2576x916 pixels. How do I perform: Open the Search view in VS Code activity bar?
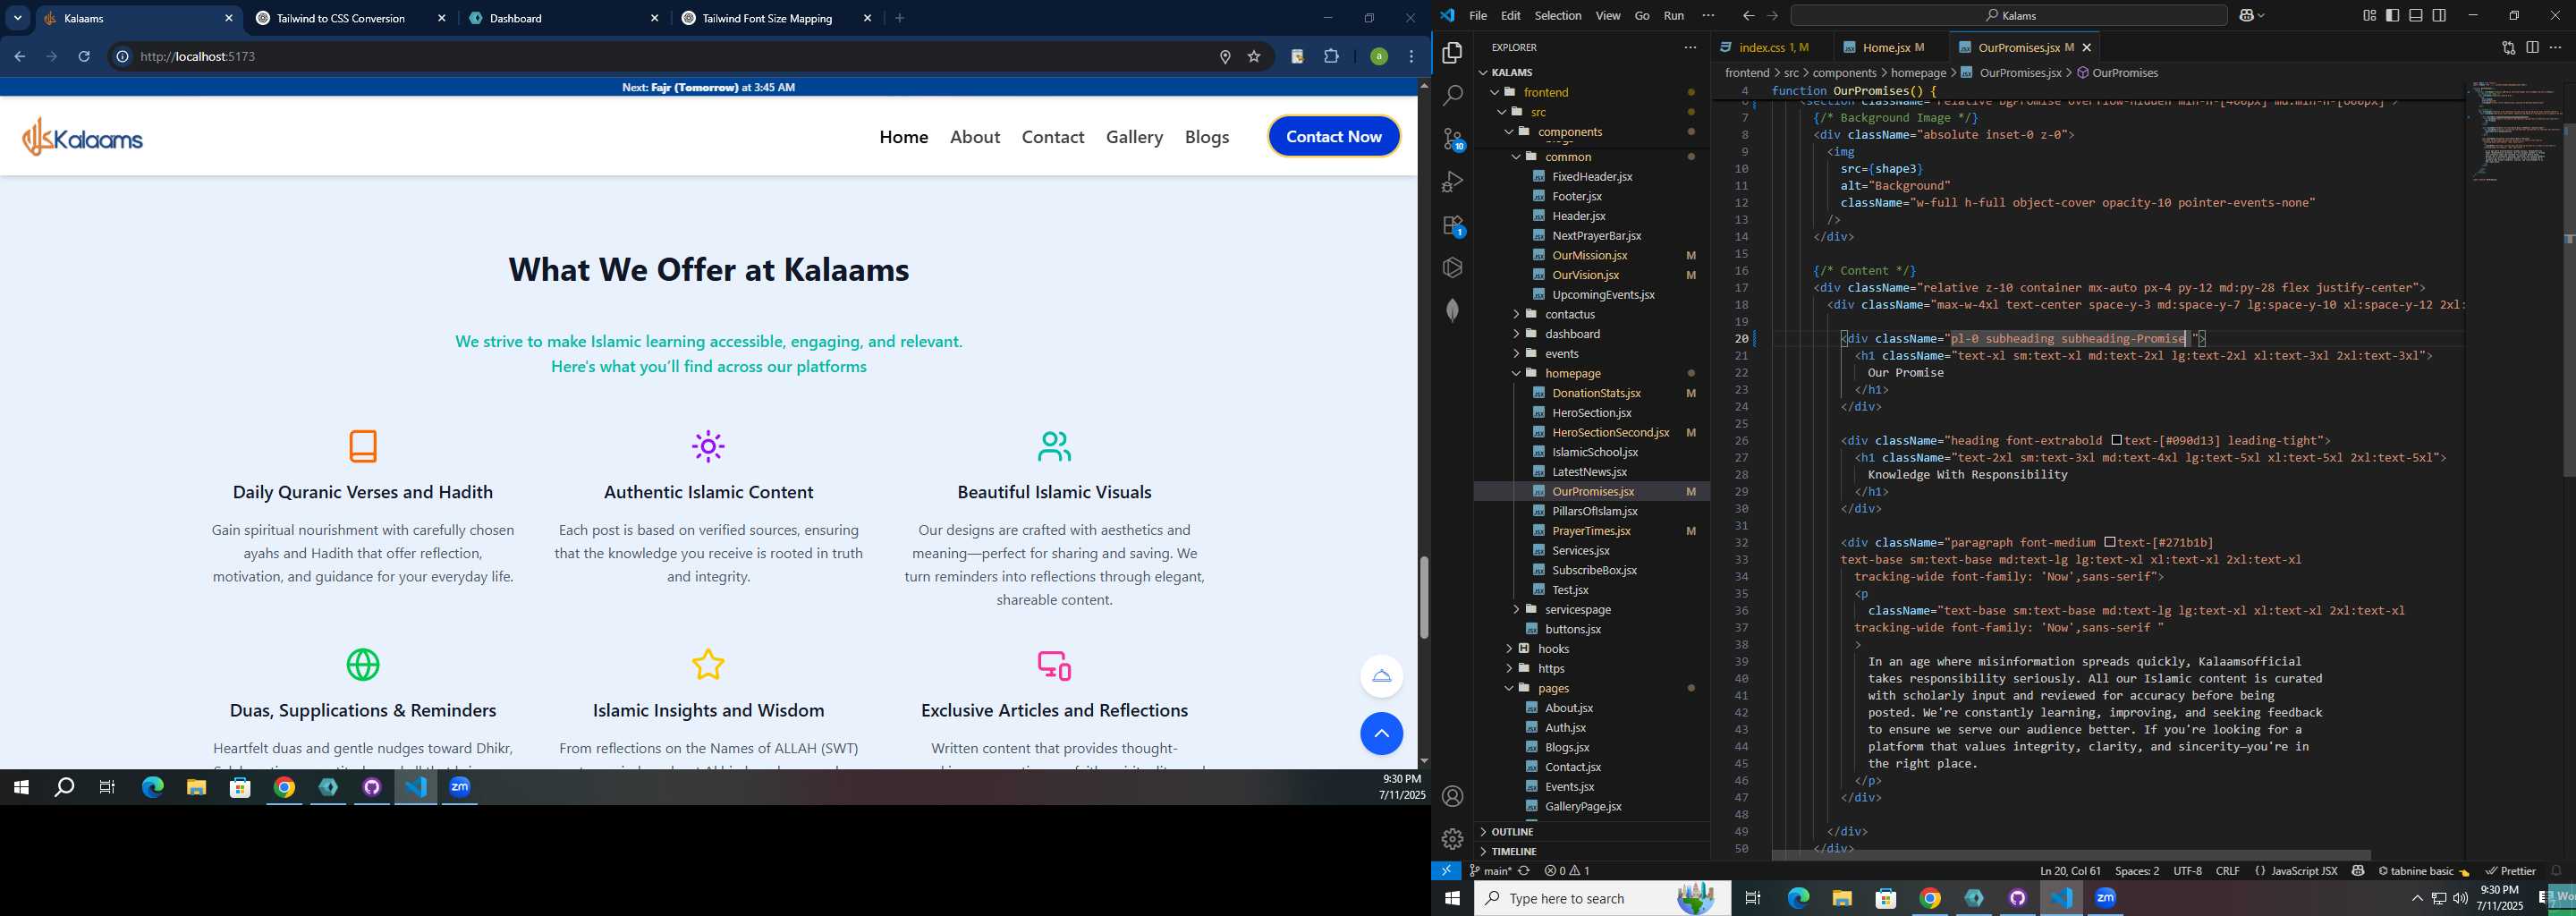click(x=1452, y=95)
